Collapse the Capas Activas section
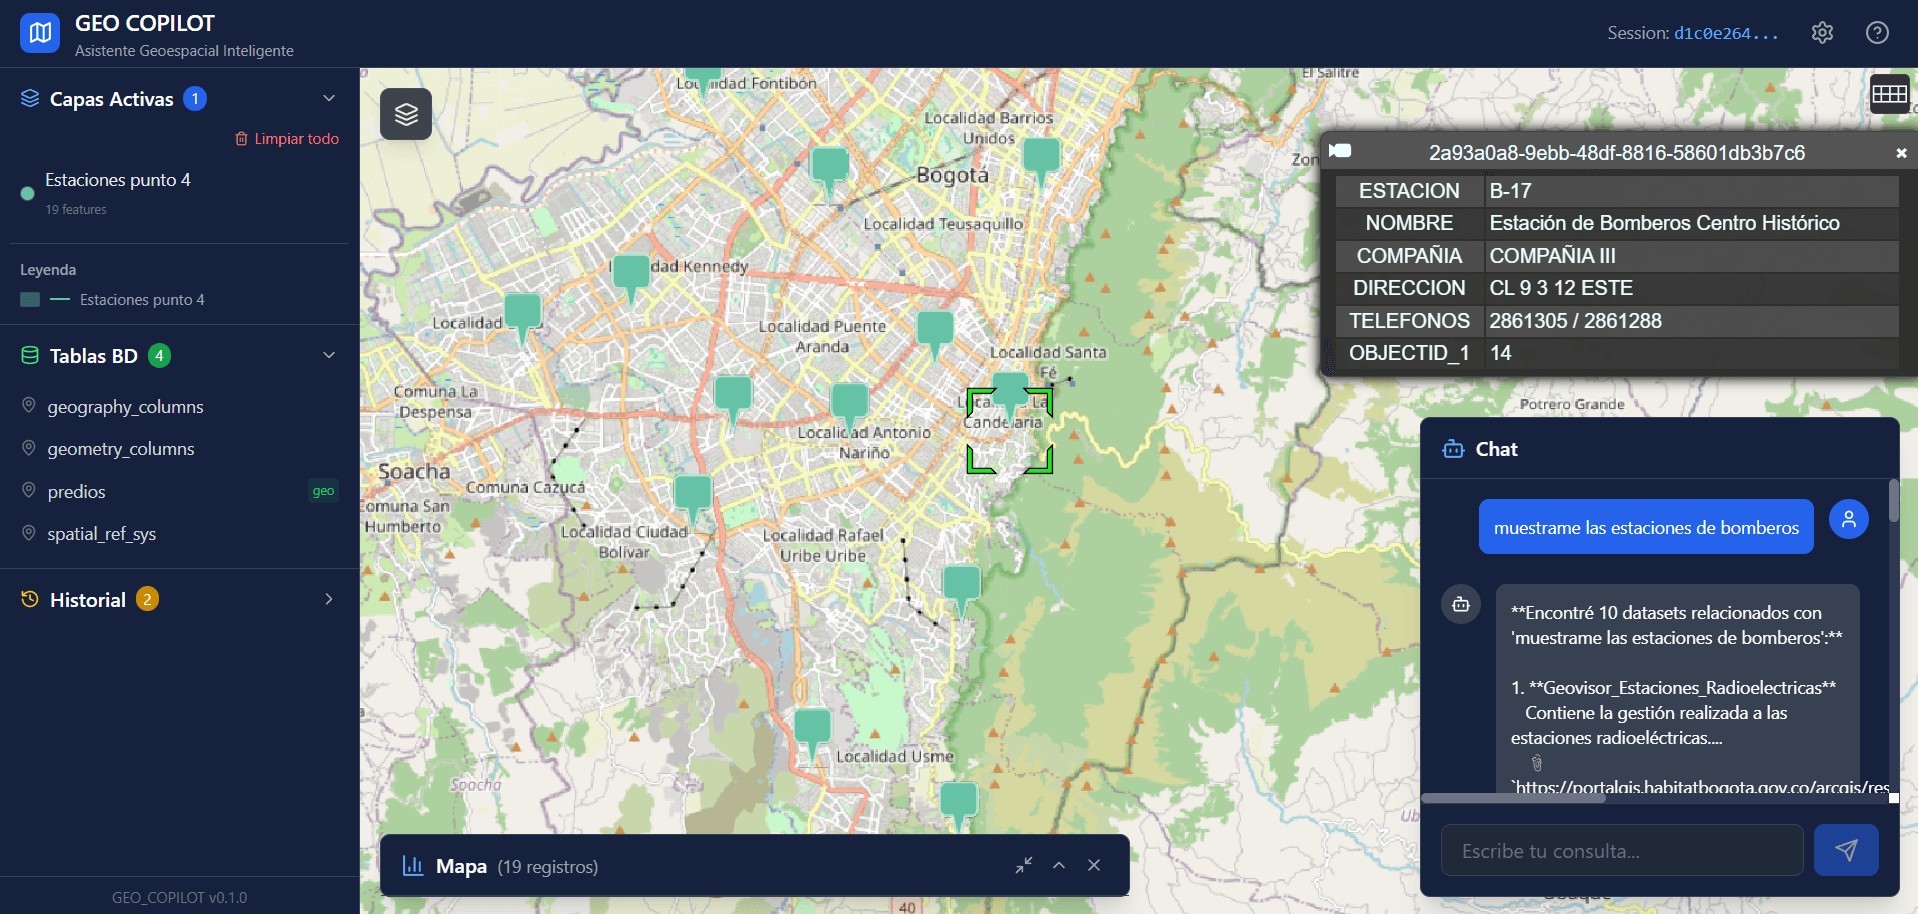This screenshot has height=914, width=1918. [x=329, y=98]
